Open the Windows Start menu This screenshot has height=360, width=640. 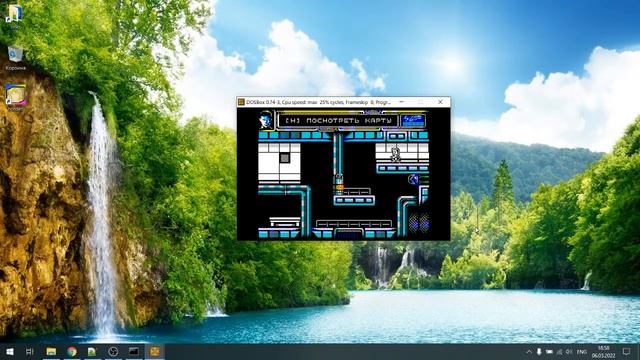coord(10,351)
